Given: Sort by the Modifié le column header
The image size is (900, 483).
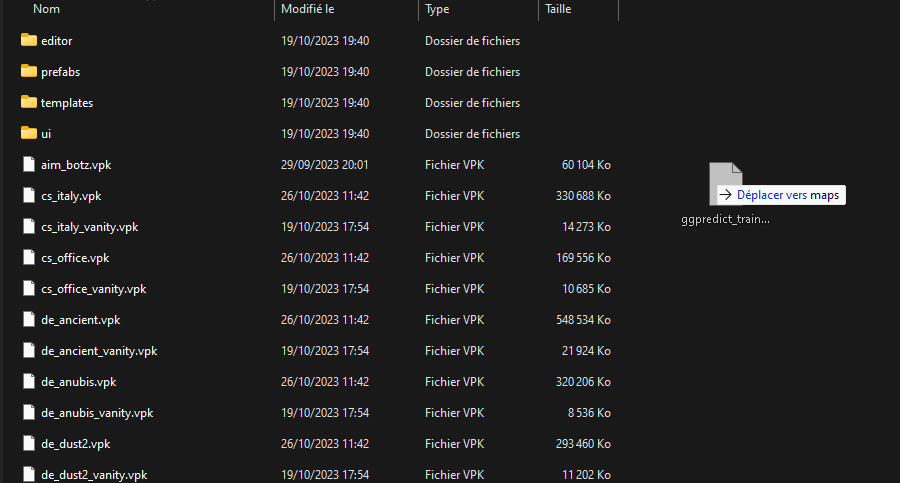Looking at the screenshot, I should click(x=308, y=9).
